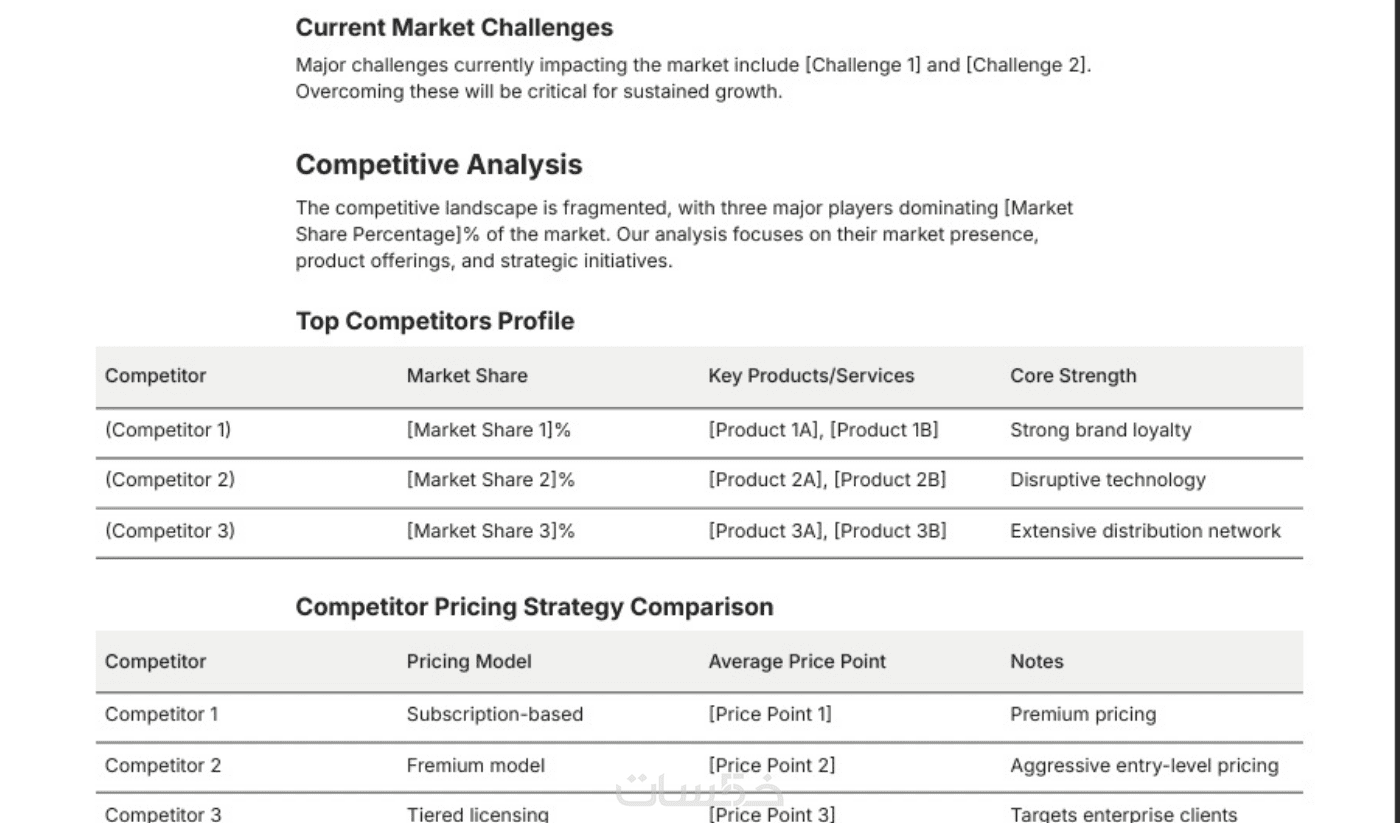
Task: Select the Key Products/Services column header
Action: (811, 376)
